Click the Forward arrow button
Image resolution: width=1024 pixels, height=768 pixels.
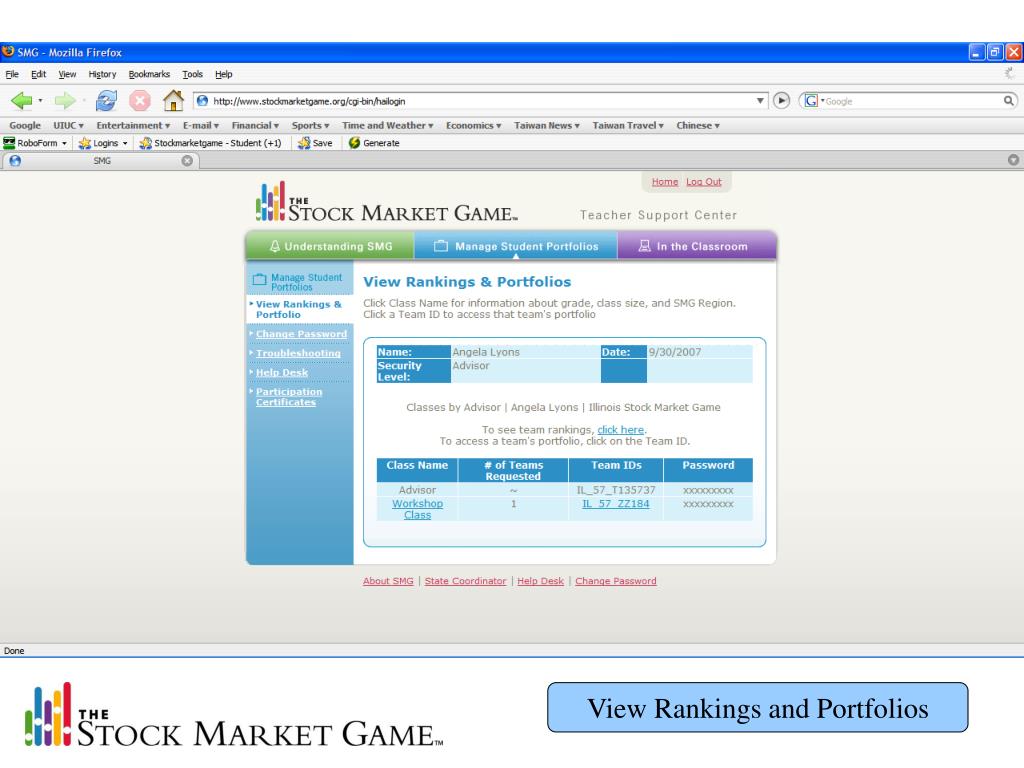click(x=65, y=101)
